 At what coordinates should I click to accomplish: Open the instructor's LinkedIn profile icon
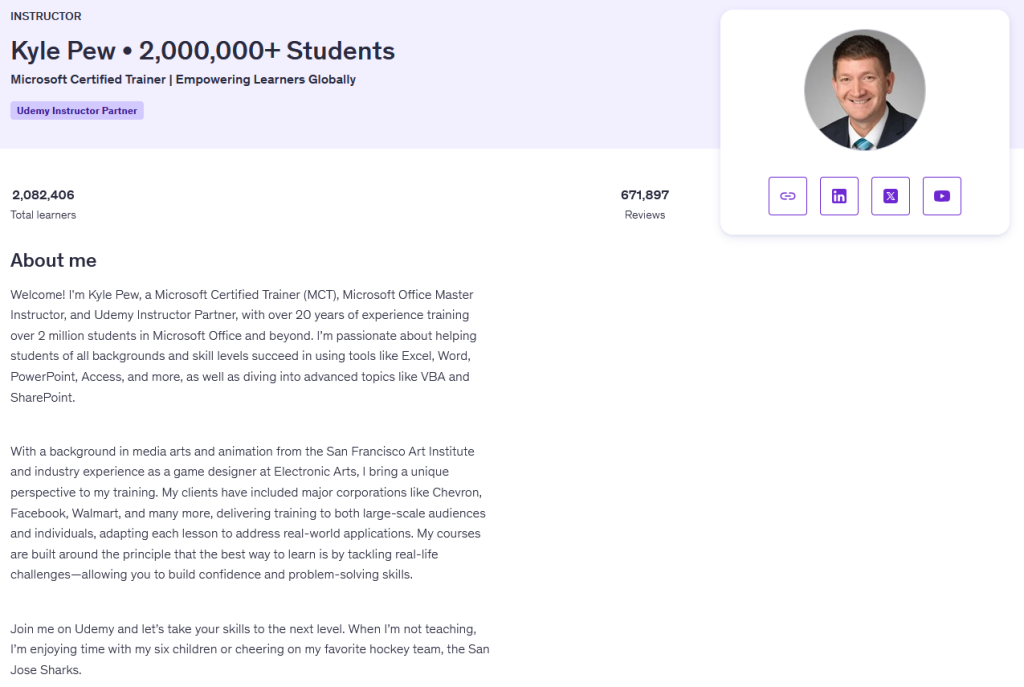tap(839, 196)
